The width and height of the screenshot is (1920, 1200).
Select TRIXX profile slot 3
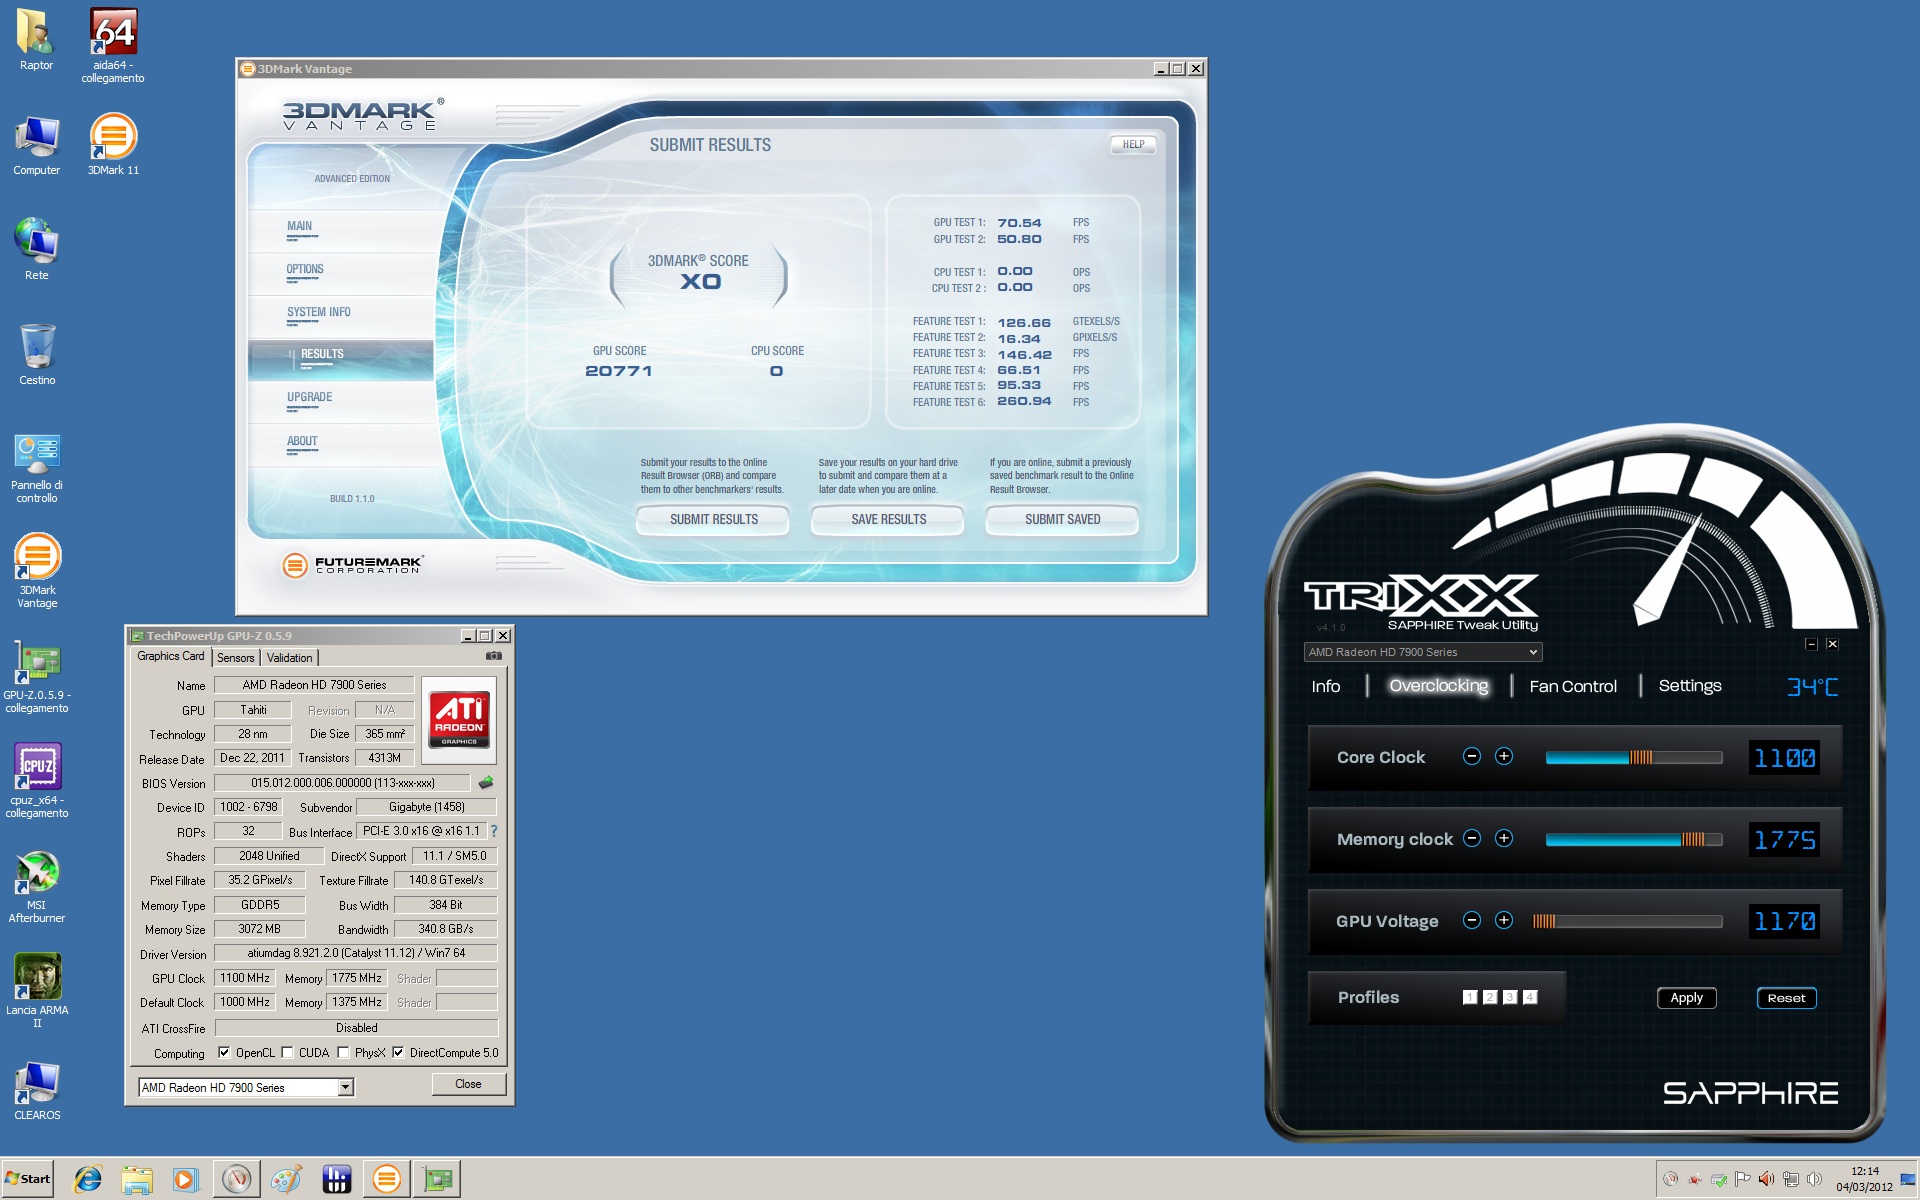(x=1509, y=997)
